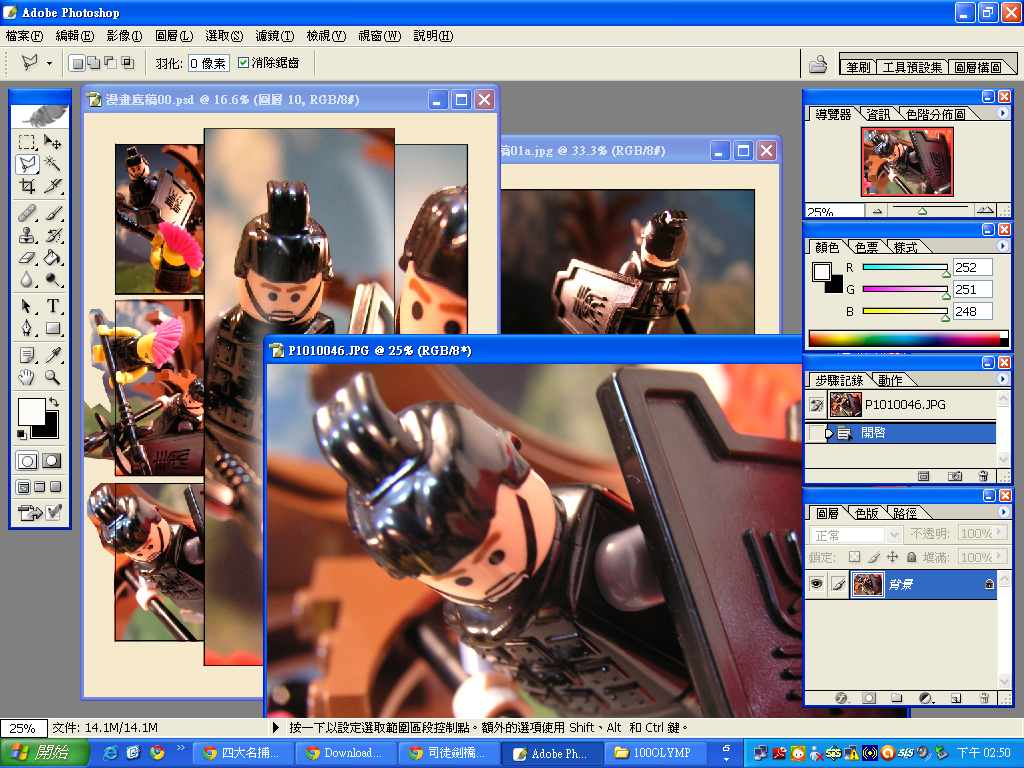Select the Type tool
Viewport: 1024px width, 768px height.
[x=52, y=306]
